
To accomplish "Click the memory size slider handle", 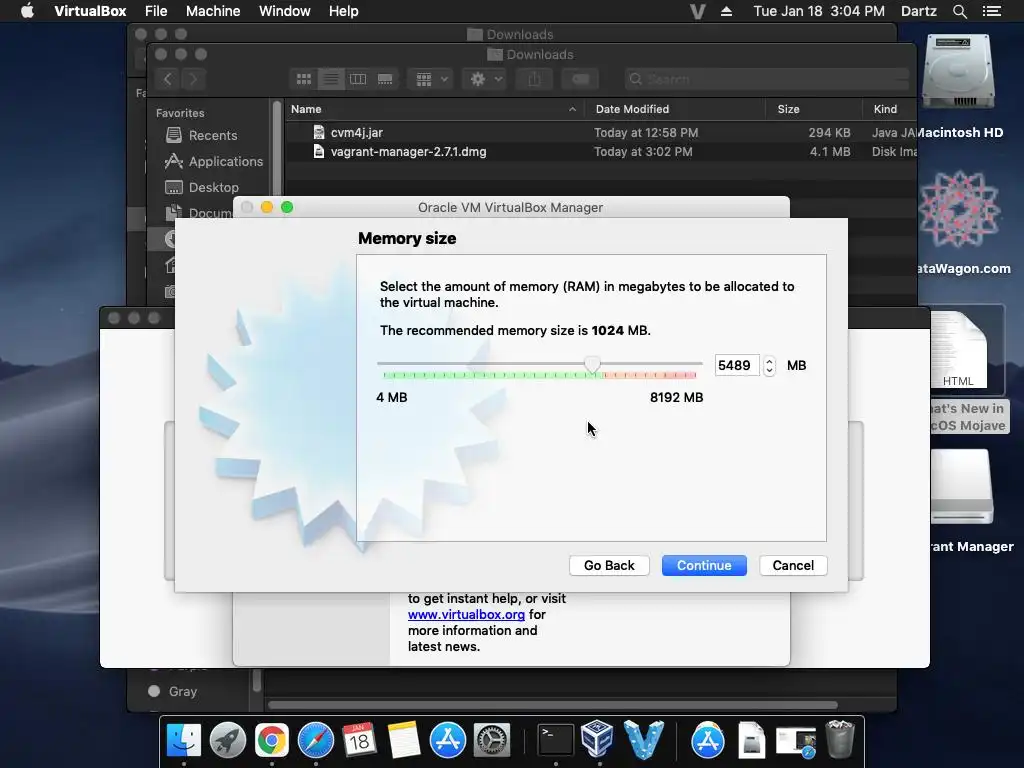I will (x=592, y=364).
